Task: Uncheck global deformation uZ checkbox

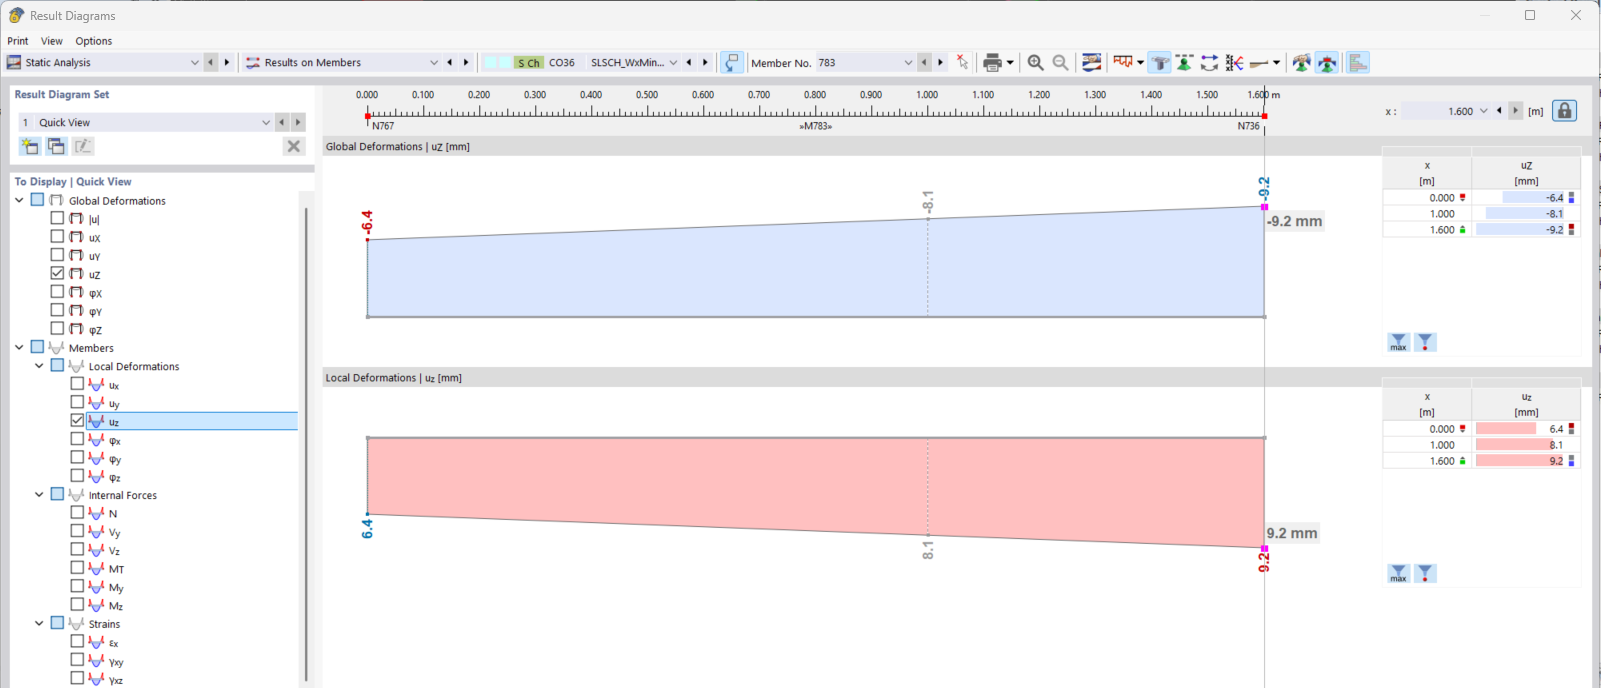Action: click(57, 273)
